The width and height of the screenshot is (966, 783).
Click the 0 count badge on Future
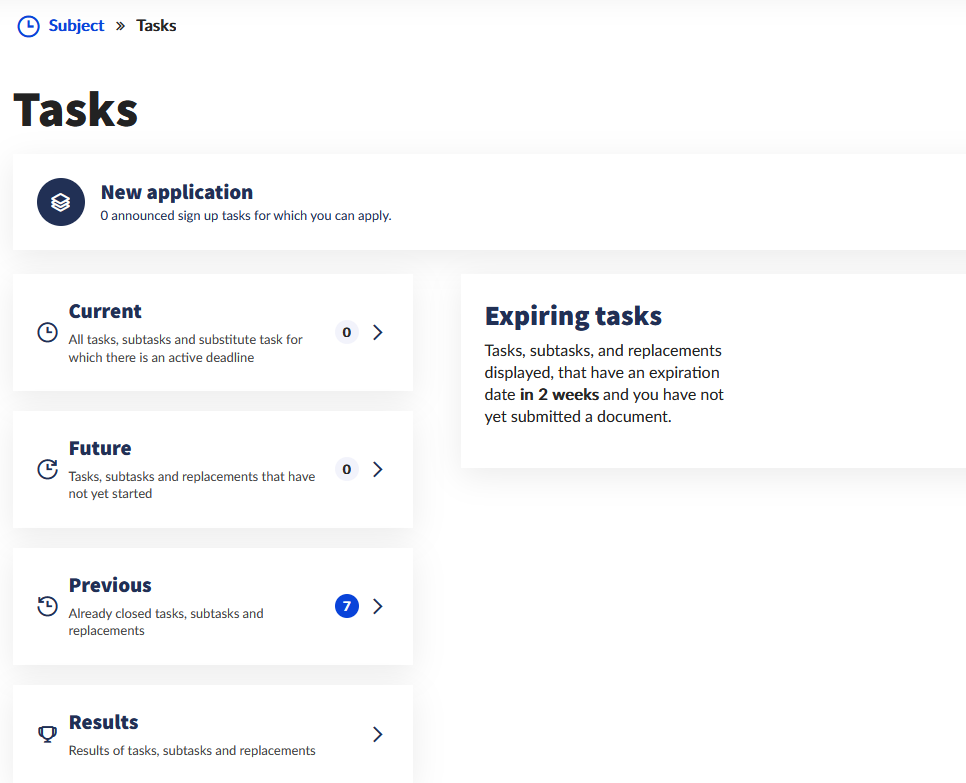pyautogui.click(x=346, y=469)
